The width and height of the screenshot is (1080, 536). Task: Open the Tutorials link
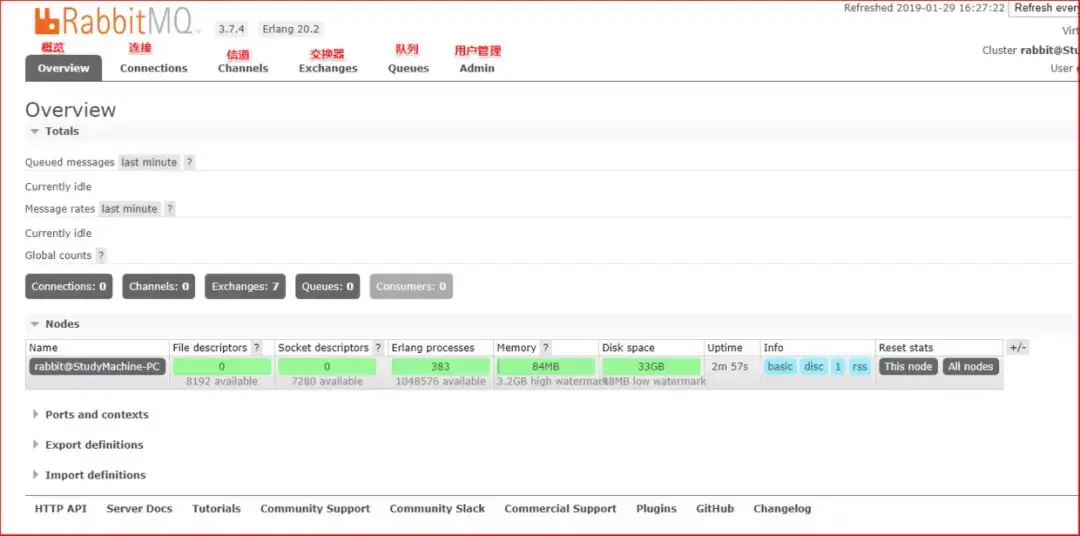(x=216, y=509)
